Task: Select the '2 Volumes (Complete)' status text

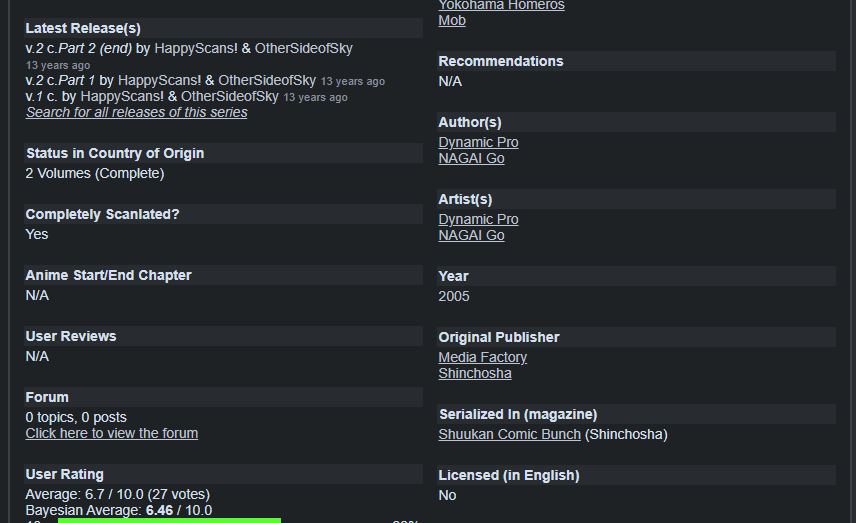Action: click(95, 173)
